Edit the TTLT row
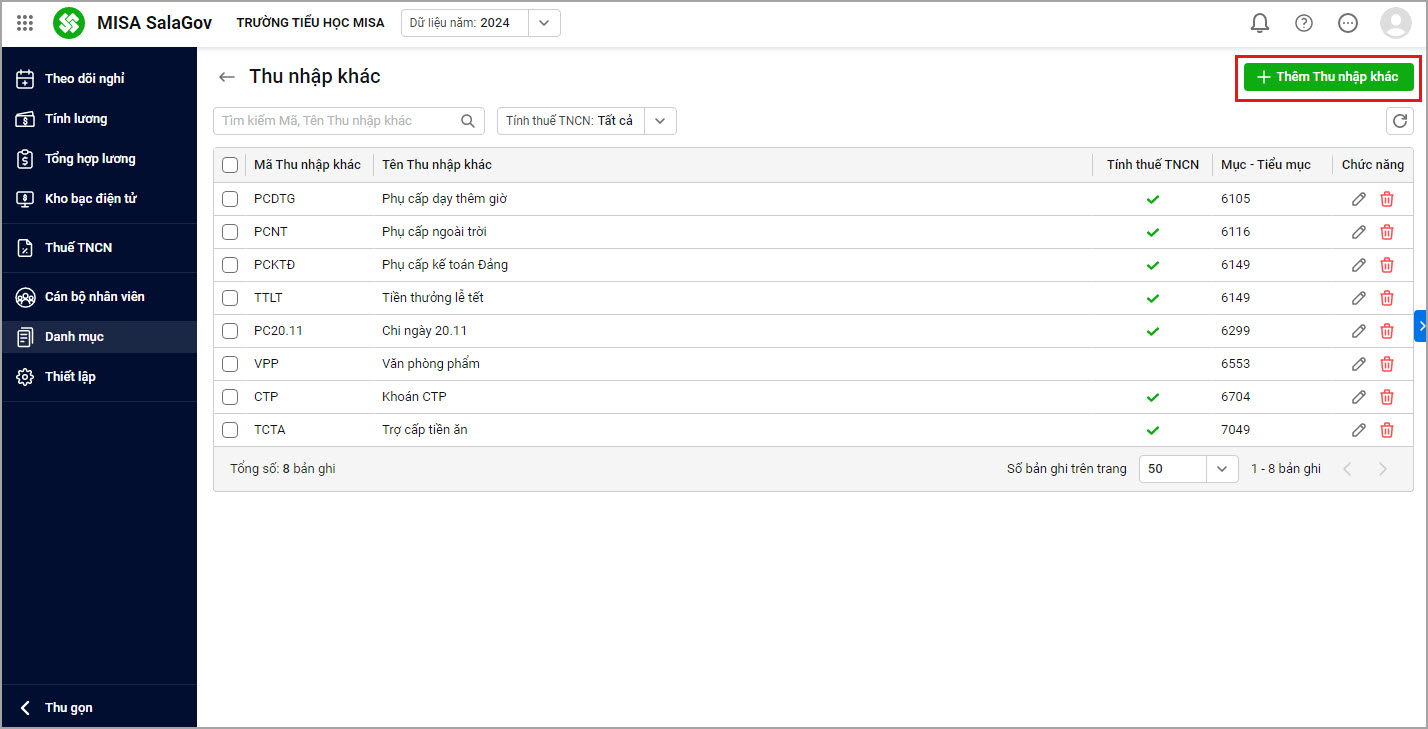The width and height of the screenshot is (1428, 729). click(1359, 298)
